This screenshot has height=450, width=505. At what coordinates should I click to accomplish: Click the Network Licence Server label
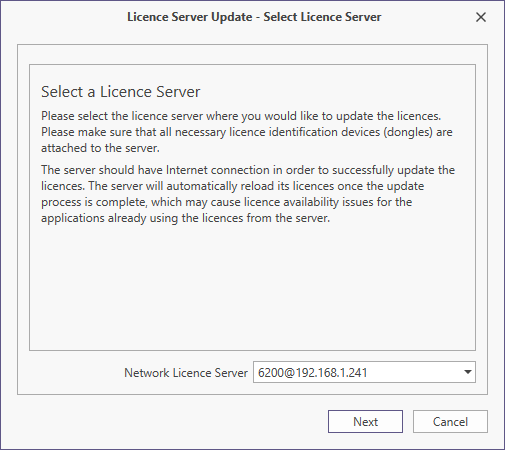coord(186,373)
